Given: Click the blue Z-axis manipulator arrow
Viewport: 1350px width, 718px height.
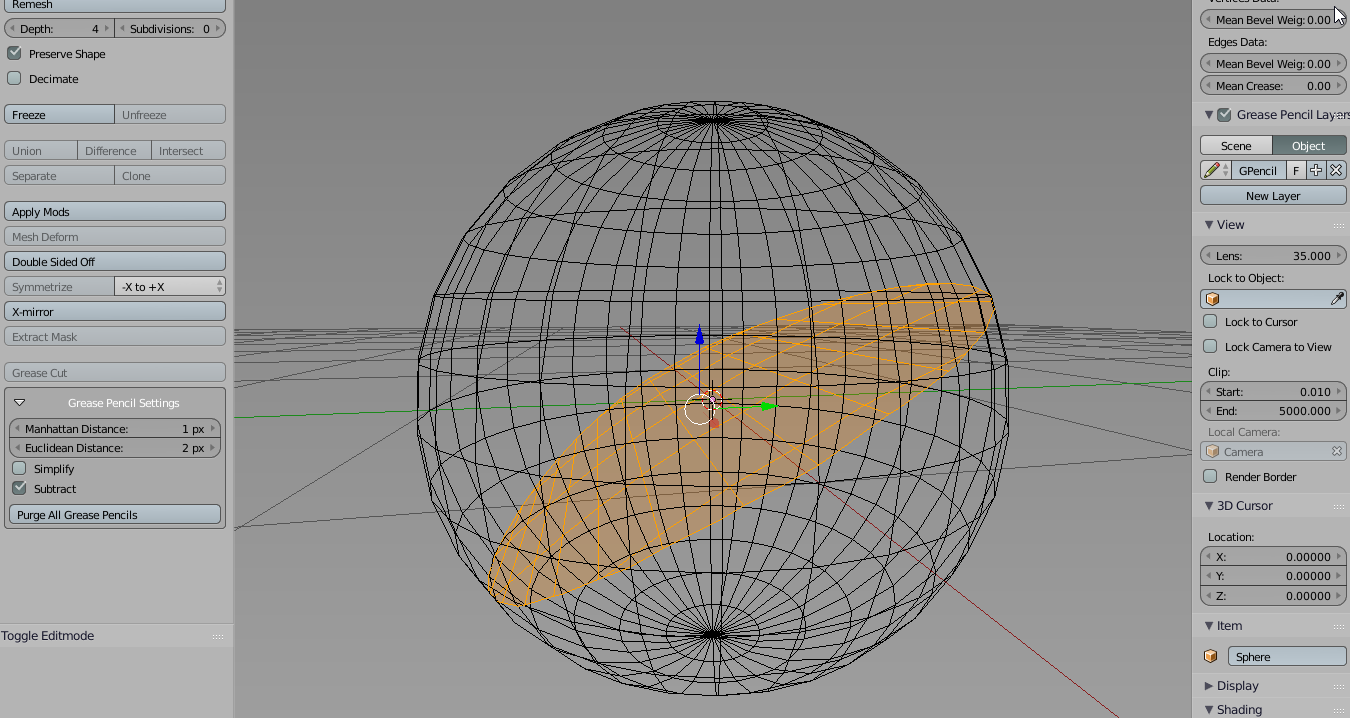Looking at the screenshot, I should pos(700,334).
